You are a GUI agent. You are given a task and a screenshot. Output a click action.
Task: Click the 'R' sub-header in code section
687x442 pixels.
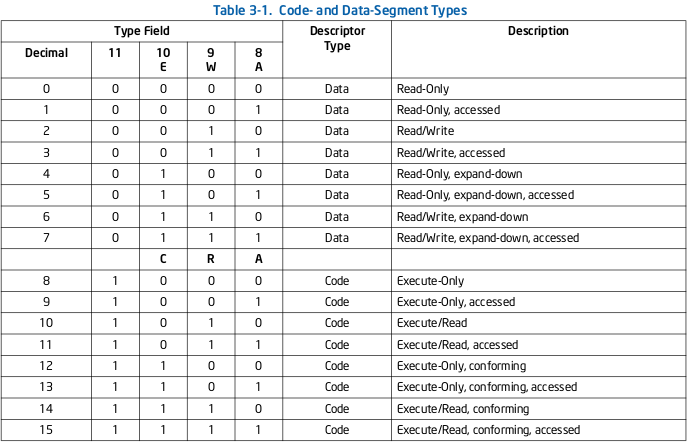[x=211, y=259]
